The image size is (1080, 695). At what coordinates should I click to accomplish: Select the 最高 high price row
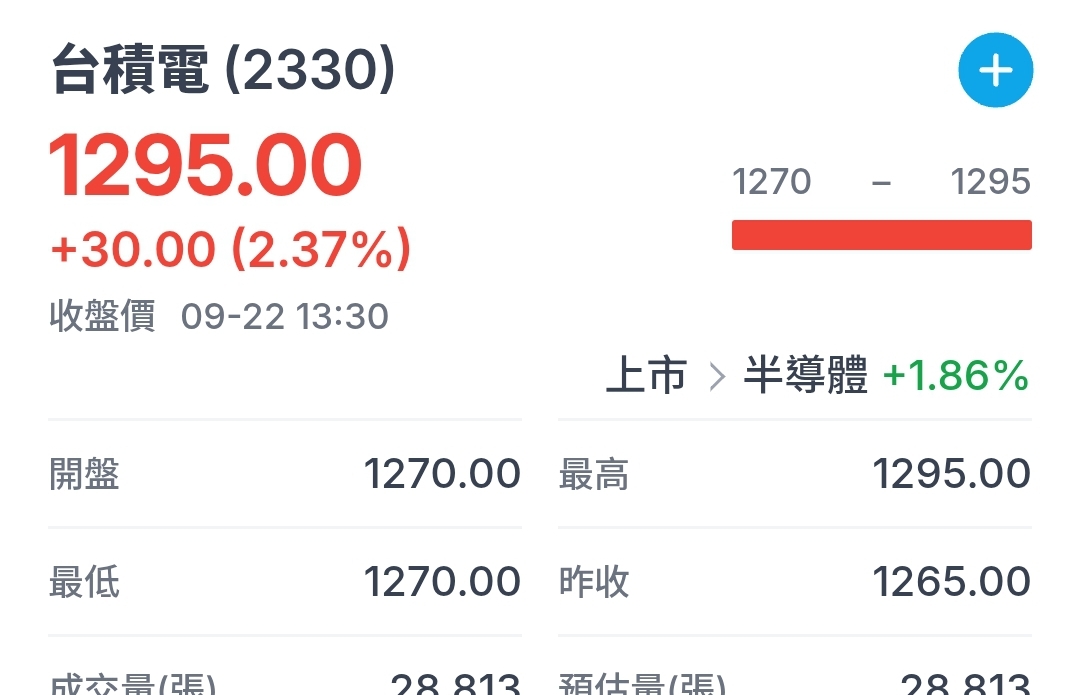794,474
